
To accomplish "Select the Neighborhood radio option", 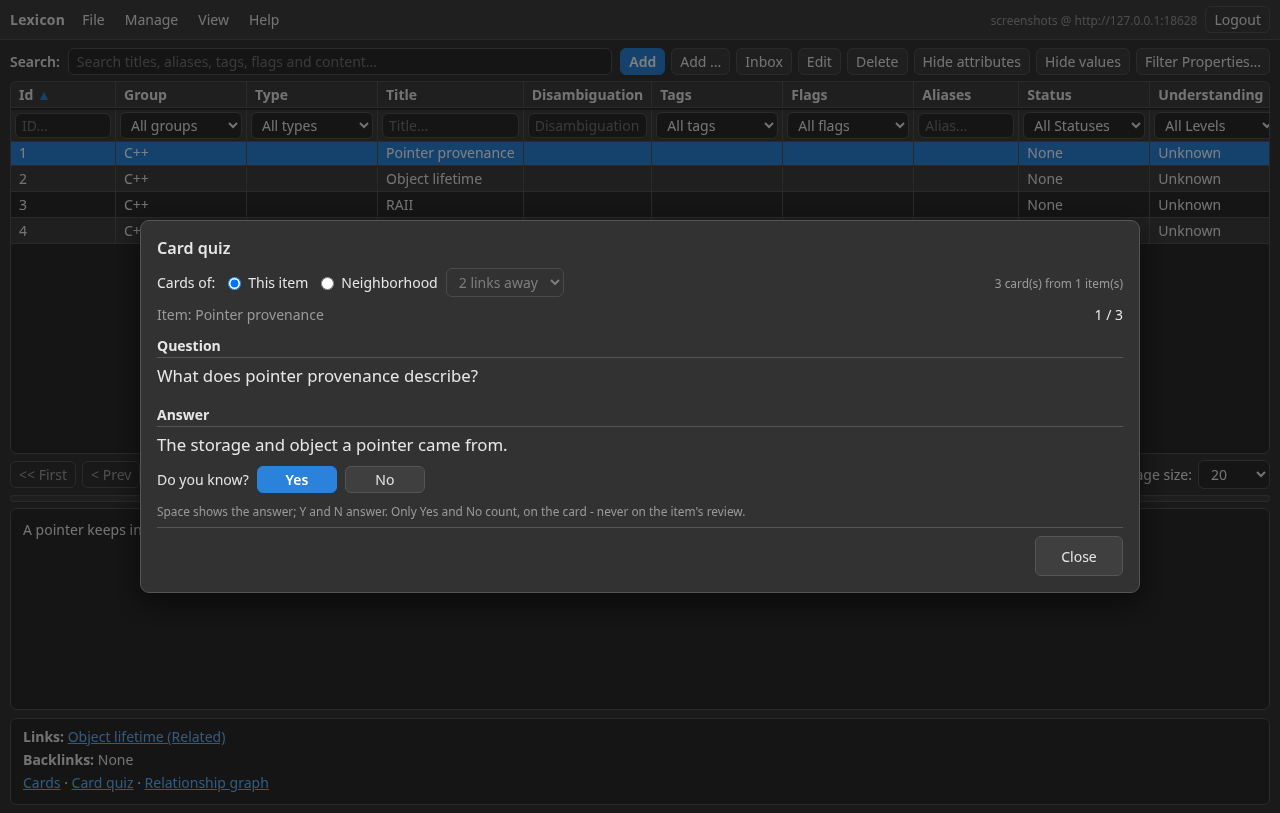I will coord(327,283).
